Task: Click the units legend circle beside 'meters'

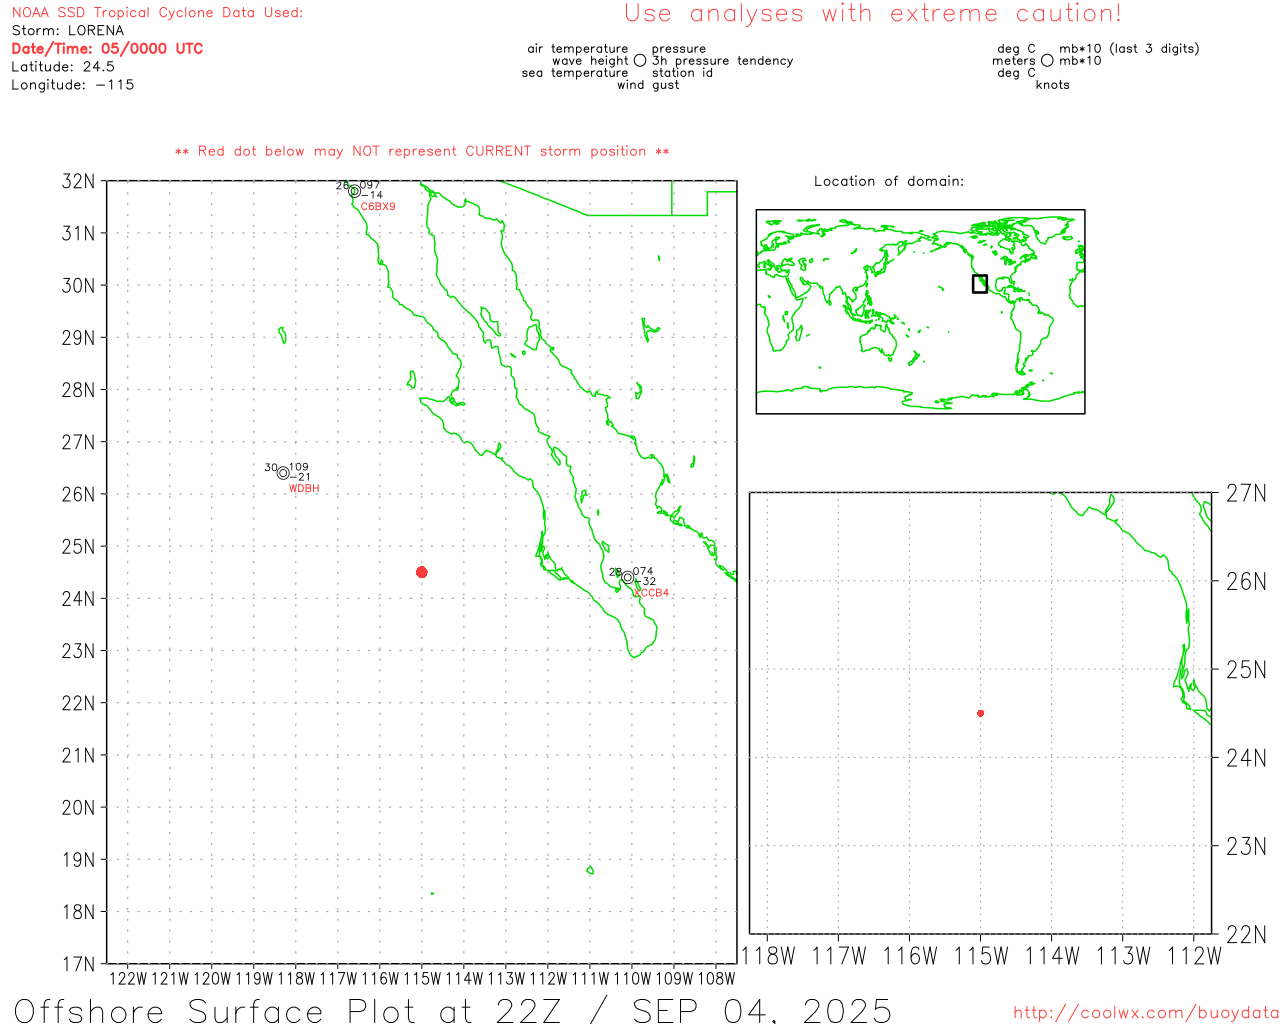Action: pos(1047,60)
